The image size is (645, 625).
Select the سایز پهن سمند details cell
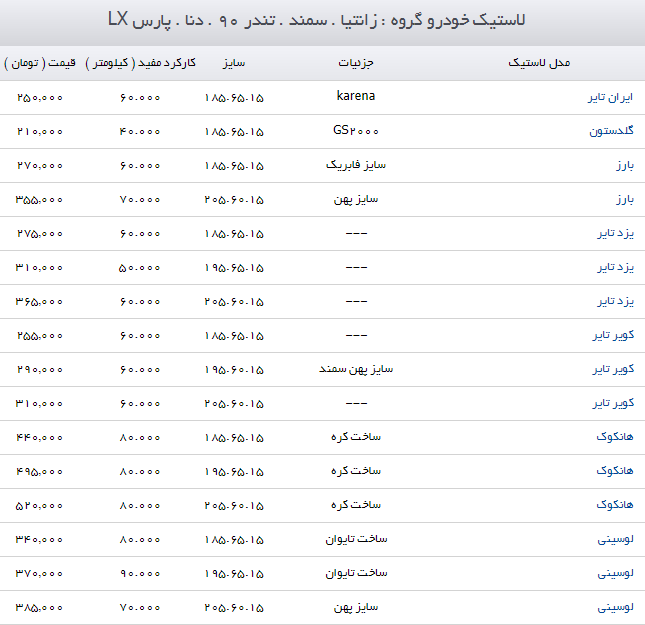(x=356, y=369)
